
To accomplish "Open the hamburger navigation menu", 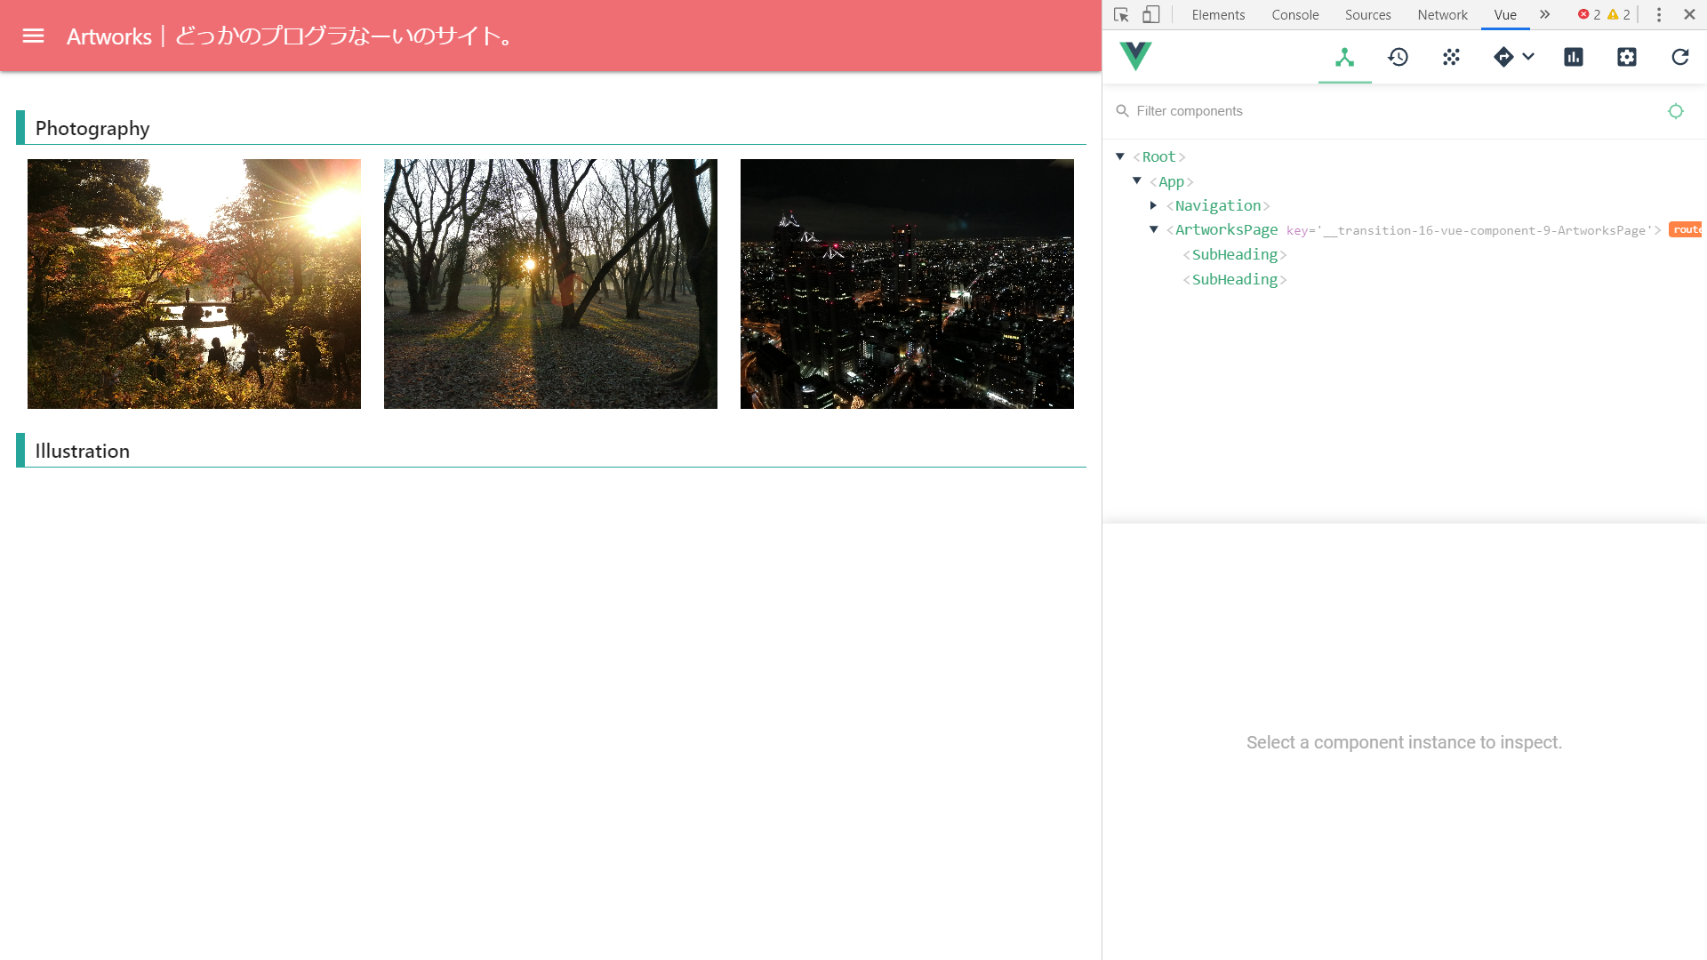I will 33,36.
